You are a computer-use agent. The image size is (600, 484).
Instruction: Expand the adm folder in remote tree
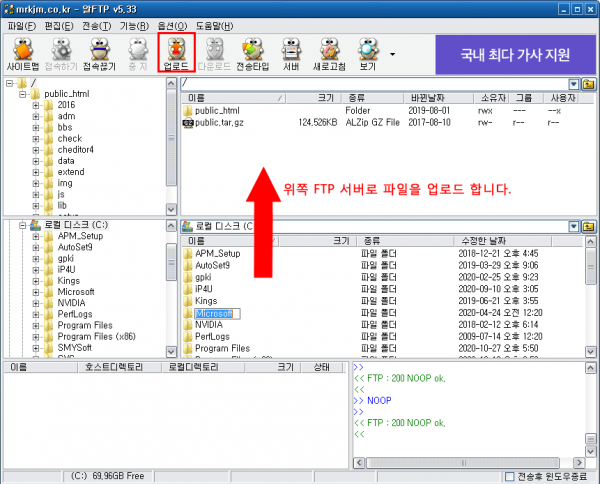[x=36, y=116]
